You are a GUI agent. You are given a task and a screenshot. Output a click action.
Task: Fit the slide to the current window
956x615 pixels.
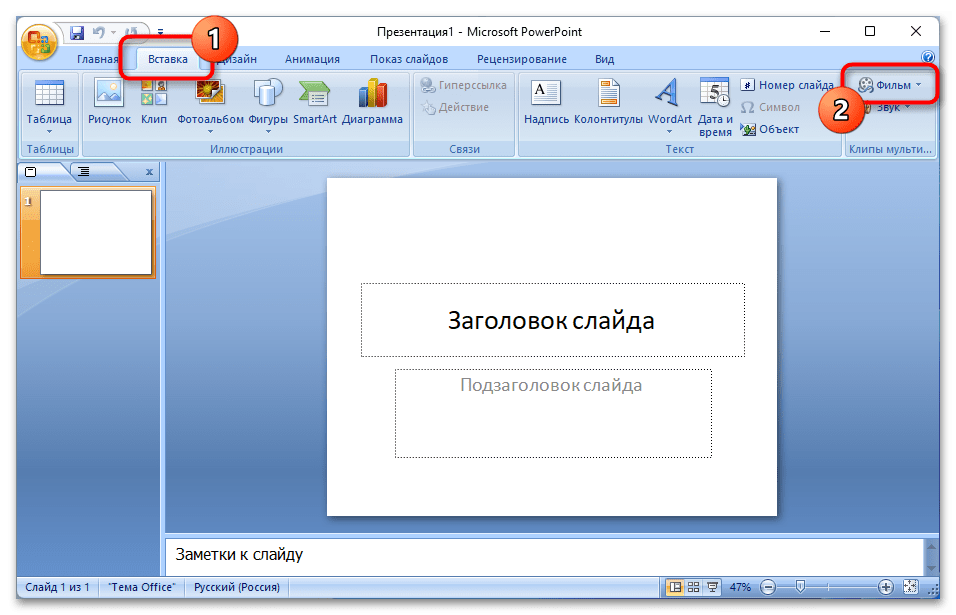pos(910,587)
